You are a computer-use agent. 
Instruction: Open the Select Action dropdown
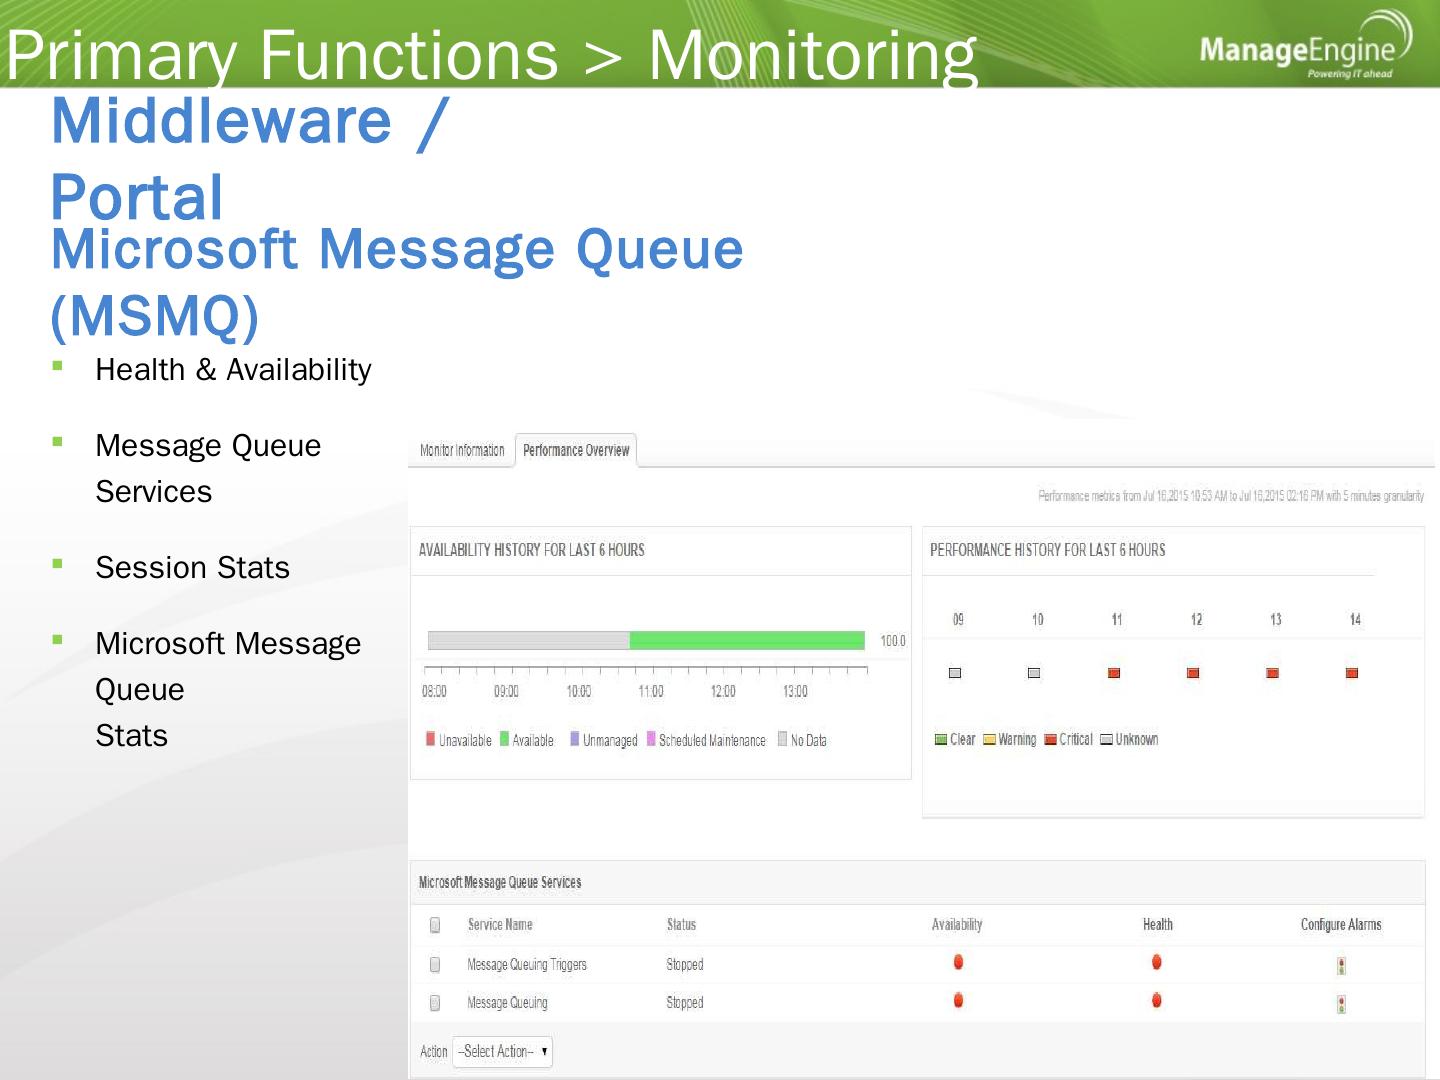(502, 1052)
